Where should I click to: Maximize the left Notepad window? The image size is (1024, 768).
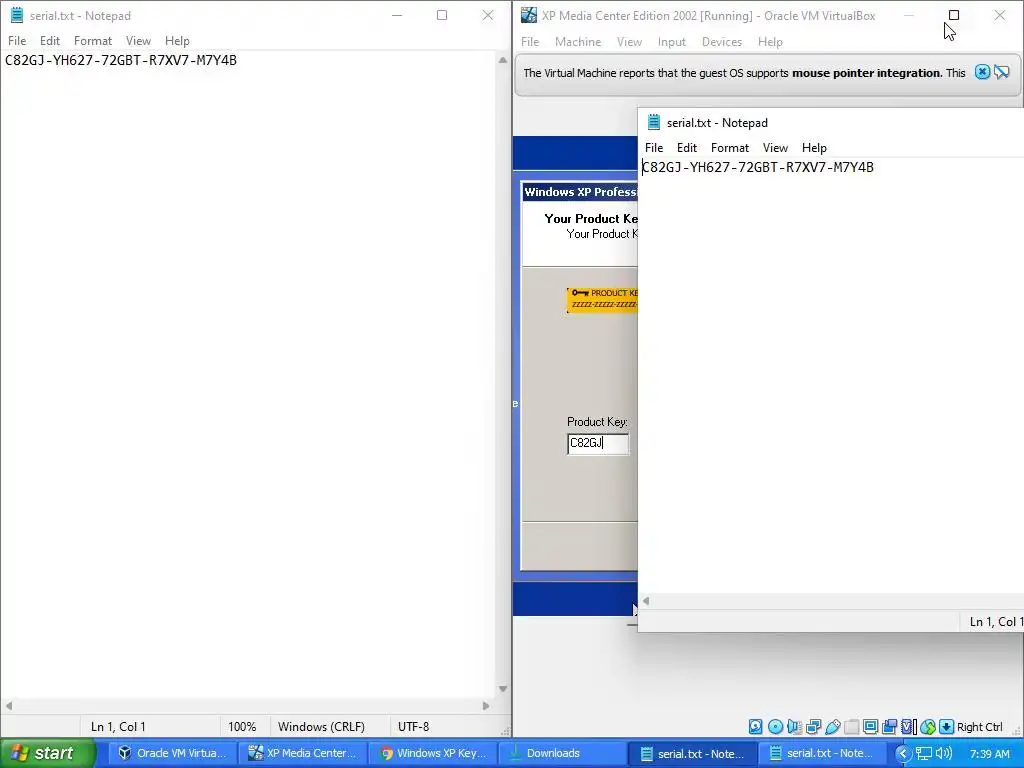pos(442,15)
